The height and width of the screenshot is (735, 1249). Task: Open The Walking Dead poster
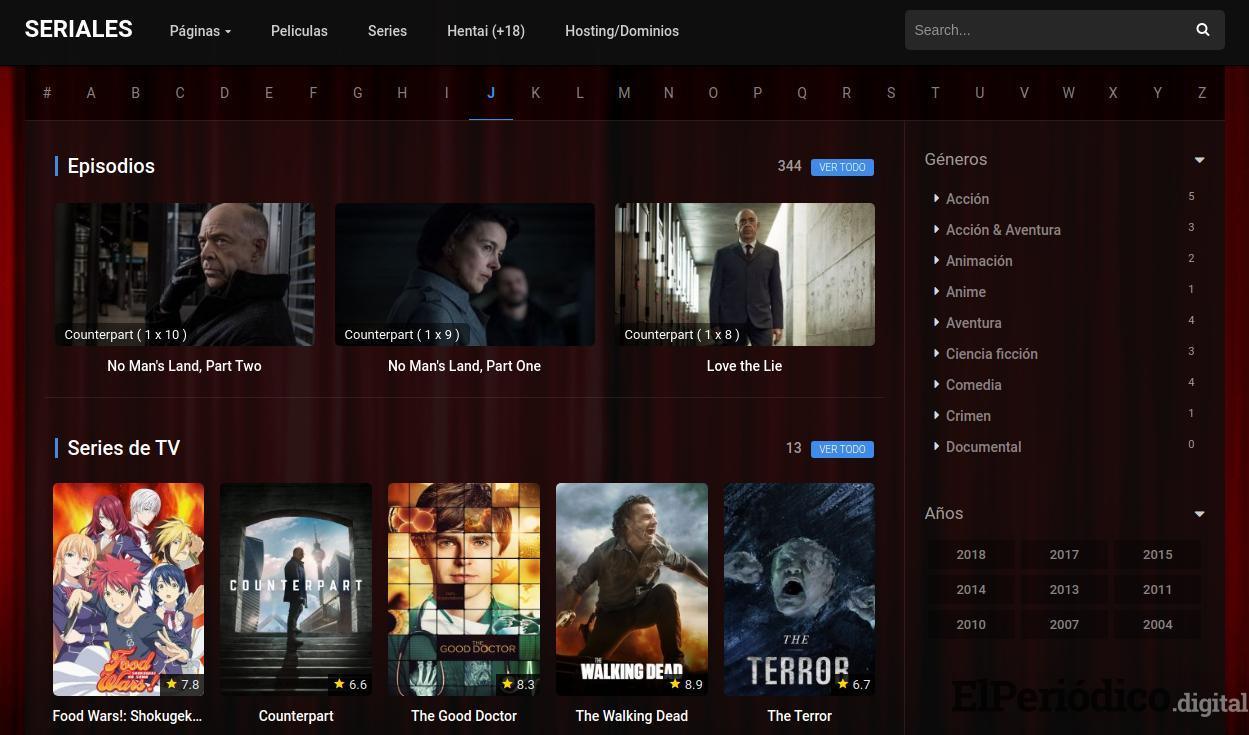tap(632, 589)
